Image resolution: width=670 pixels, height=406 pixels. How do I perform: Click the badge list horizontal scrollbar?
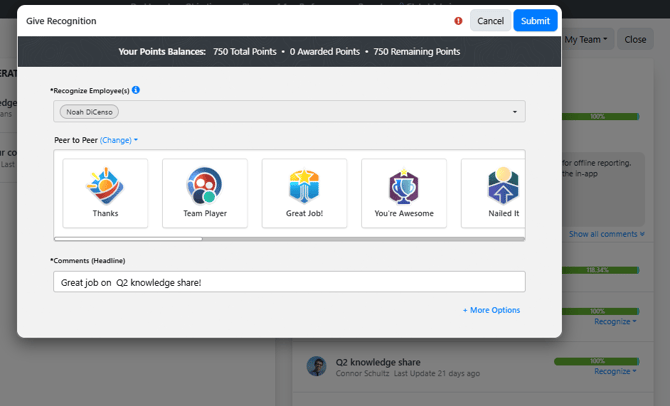128,239
